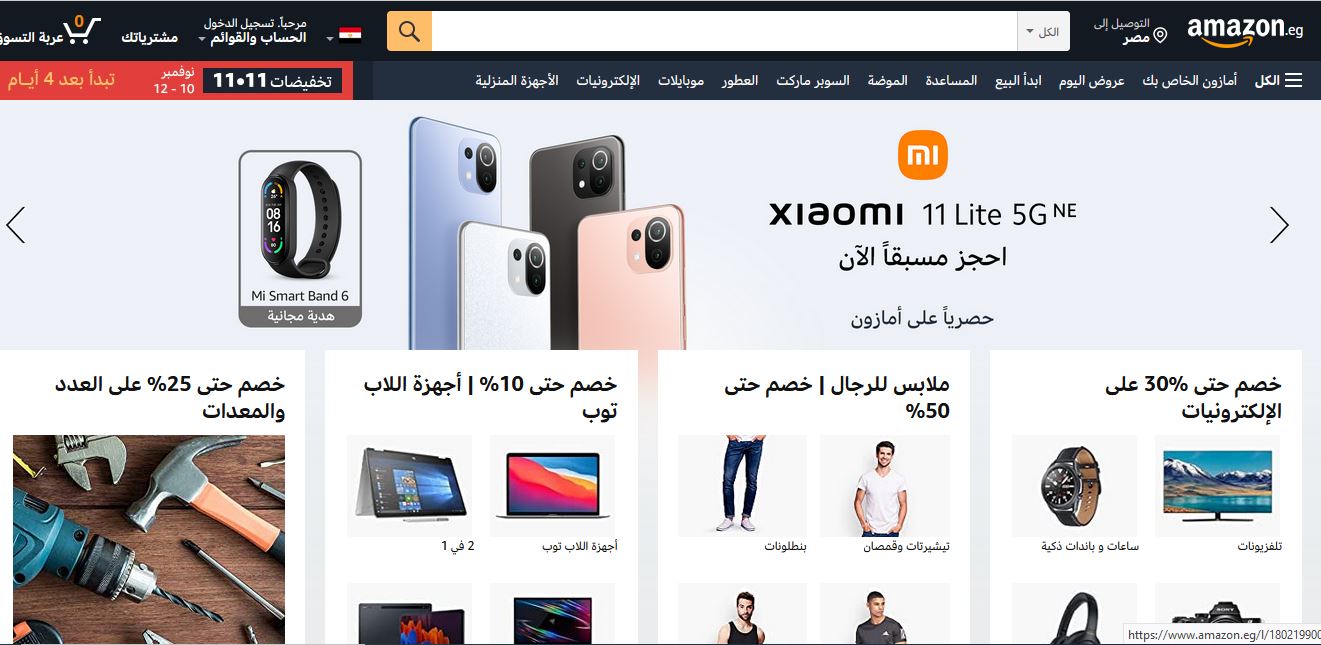
Task: Open موبايلات navigation item
Action: coord(680,80)
